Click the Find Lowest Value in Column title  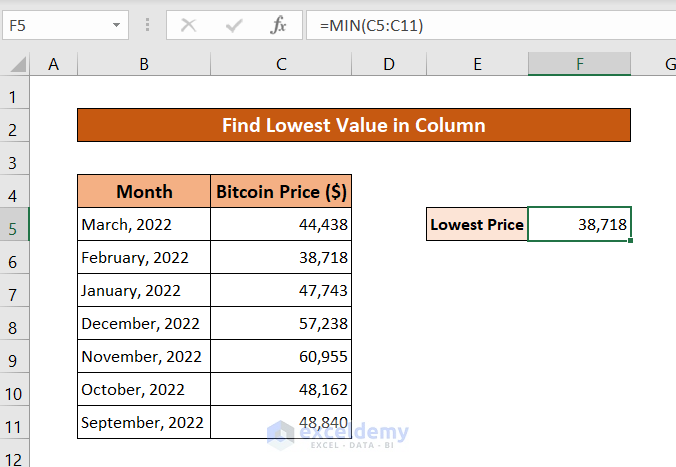[353, 125]
